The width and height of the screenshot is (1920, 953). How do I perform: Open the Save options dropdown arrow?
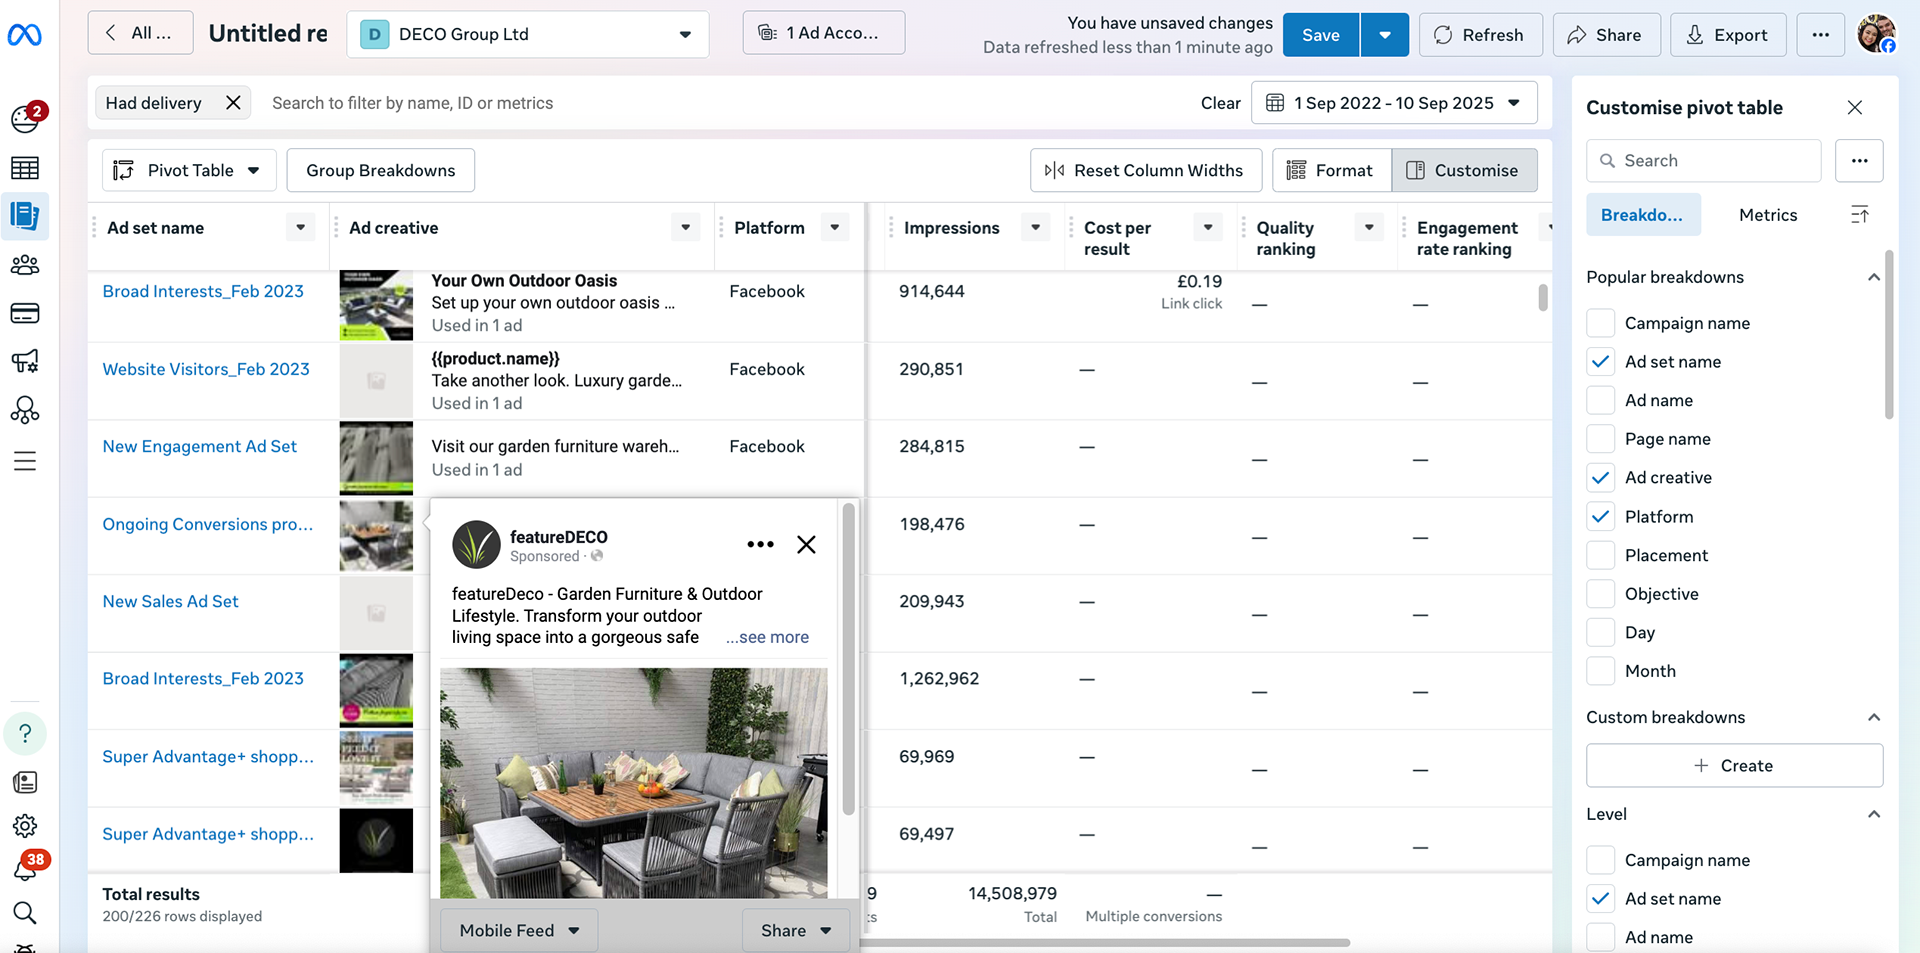click(x=1385, y=35)
